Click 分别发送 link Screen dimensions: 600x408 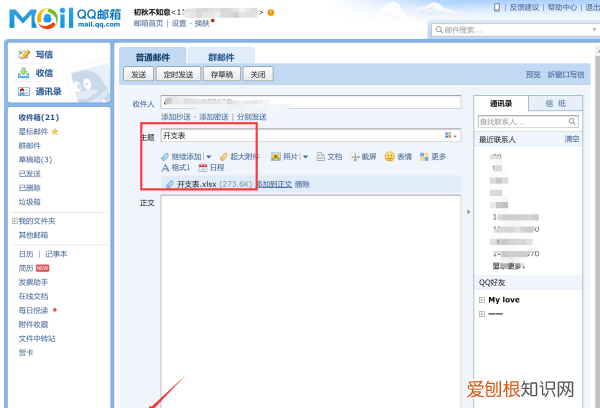[251, 117]
